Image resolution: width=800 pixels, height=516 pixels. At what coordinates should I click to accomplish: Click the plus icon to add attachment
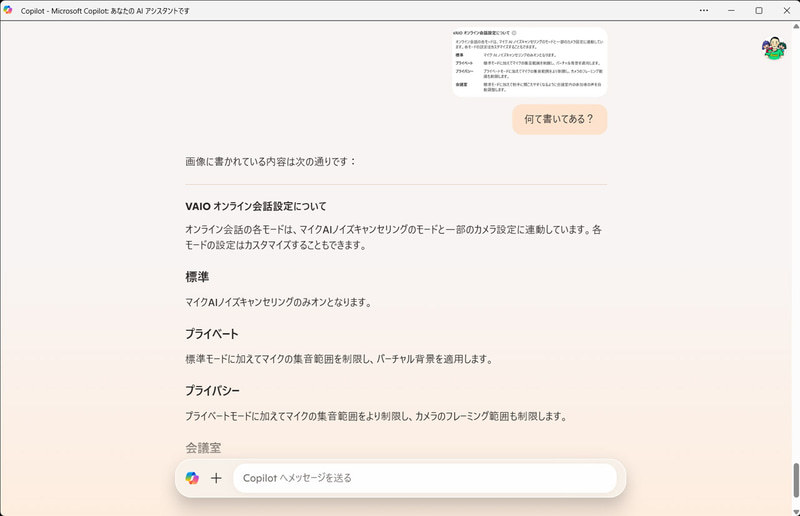click(x=216, y=478)
